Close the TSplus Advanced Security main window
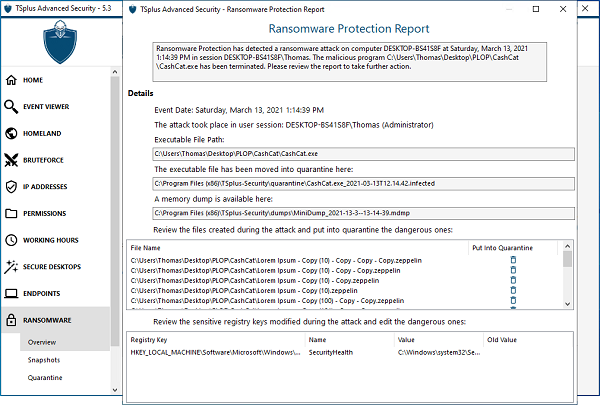600x405 pixels. (x=585, y=8)
